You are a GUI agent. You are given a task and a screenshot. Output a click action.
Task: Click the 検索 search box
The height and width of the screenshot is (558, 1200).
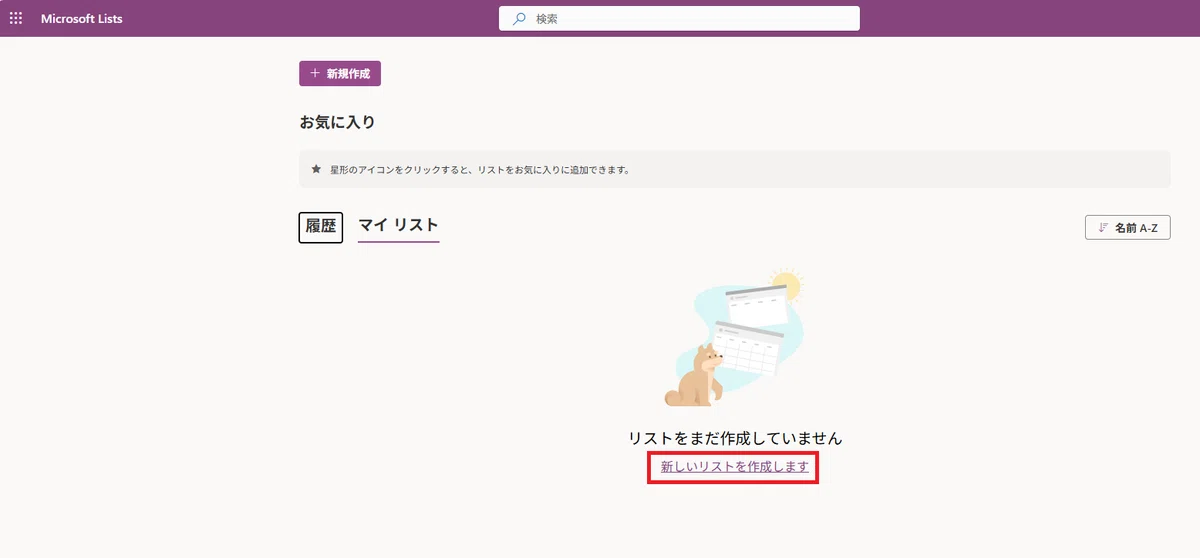coord(679,18)
